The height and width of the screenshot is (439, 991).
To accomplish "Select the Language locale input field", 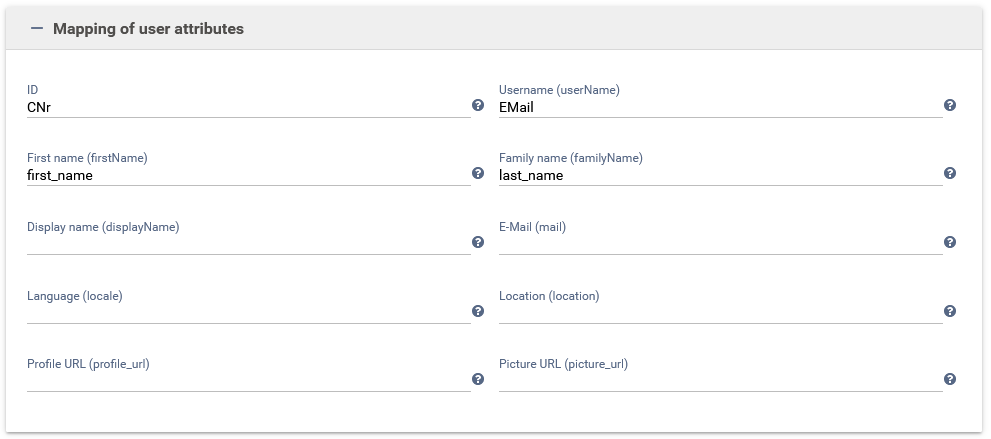I will (x=247, y=313).
